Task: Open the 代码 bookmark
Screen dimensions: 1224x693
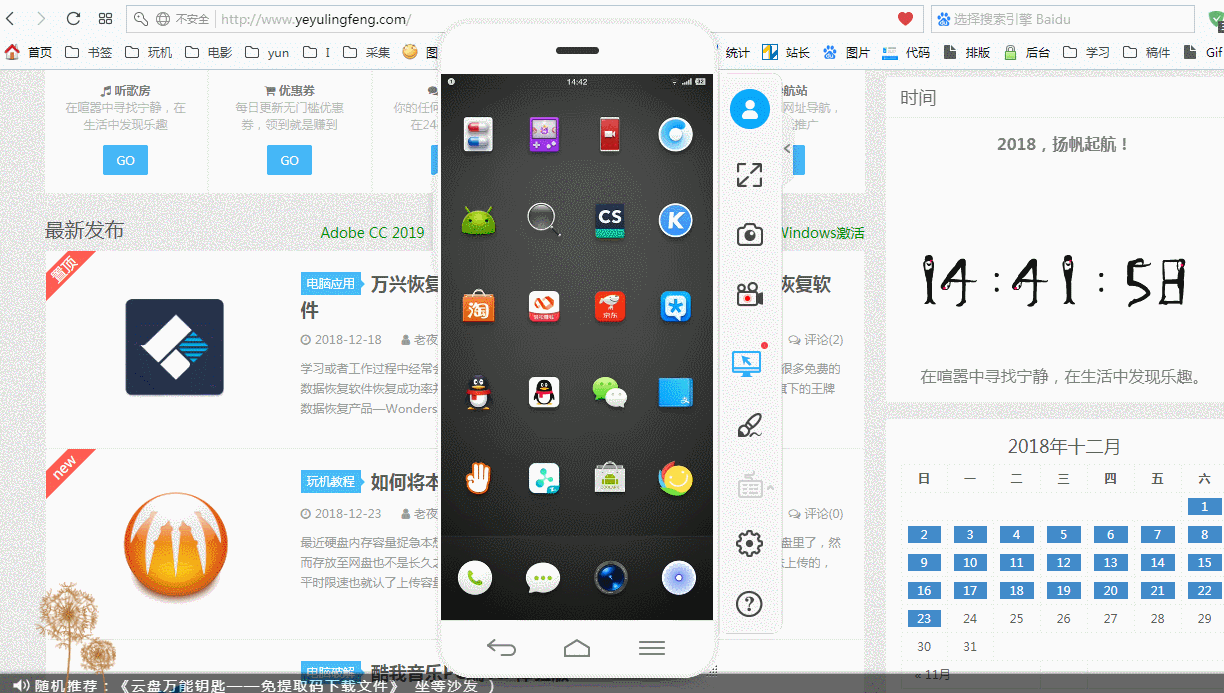Action: (x=906, y=53)
